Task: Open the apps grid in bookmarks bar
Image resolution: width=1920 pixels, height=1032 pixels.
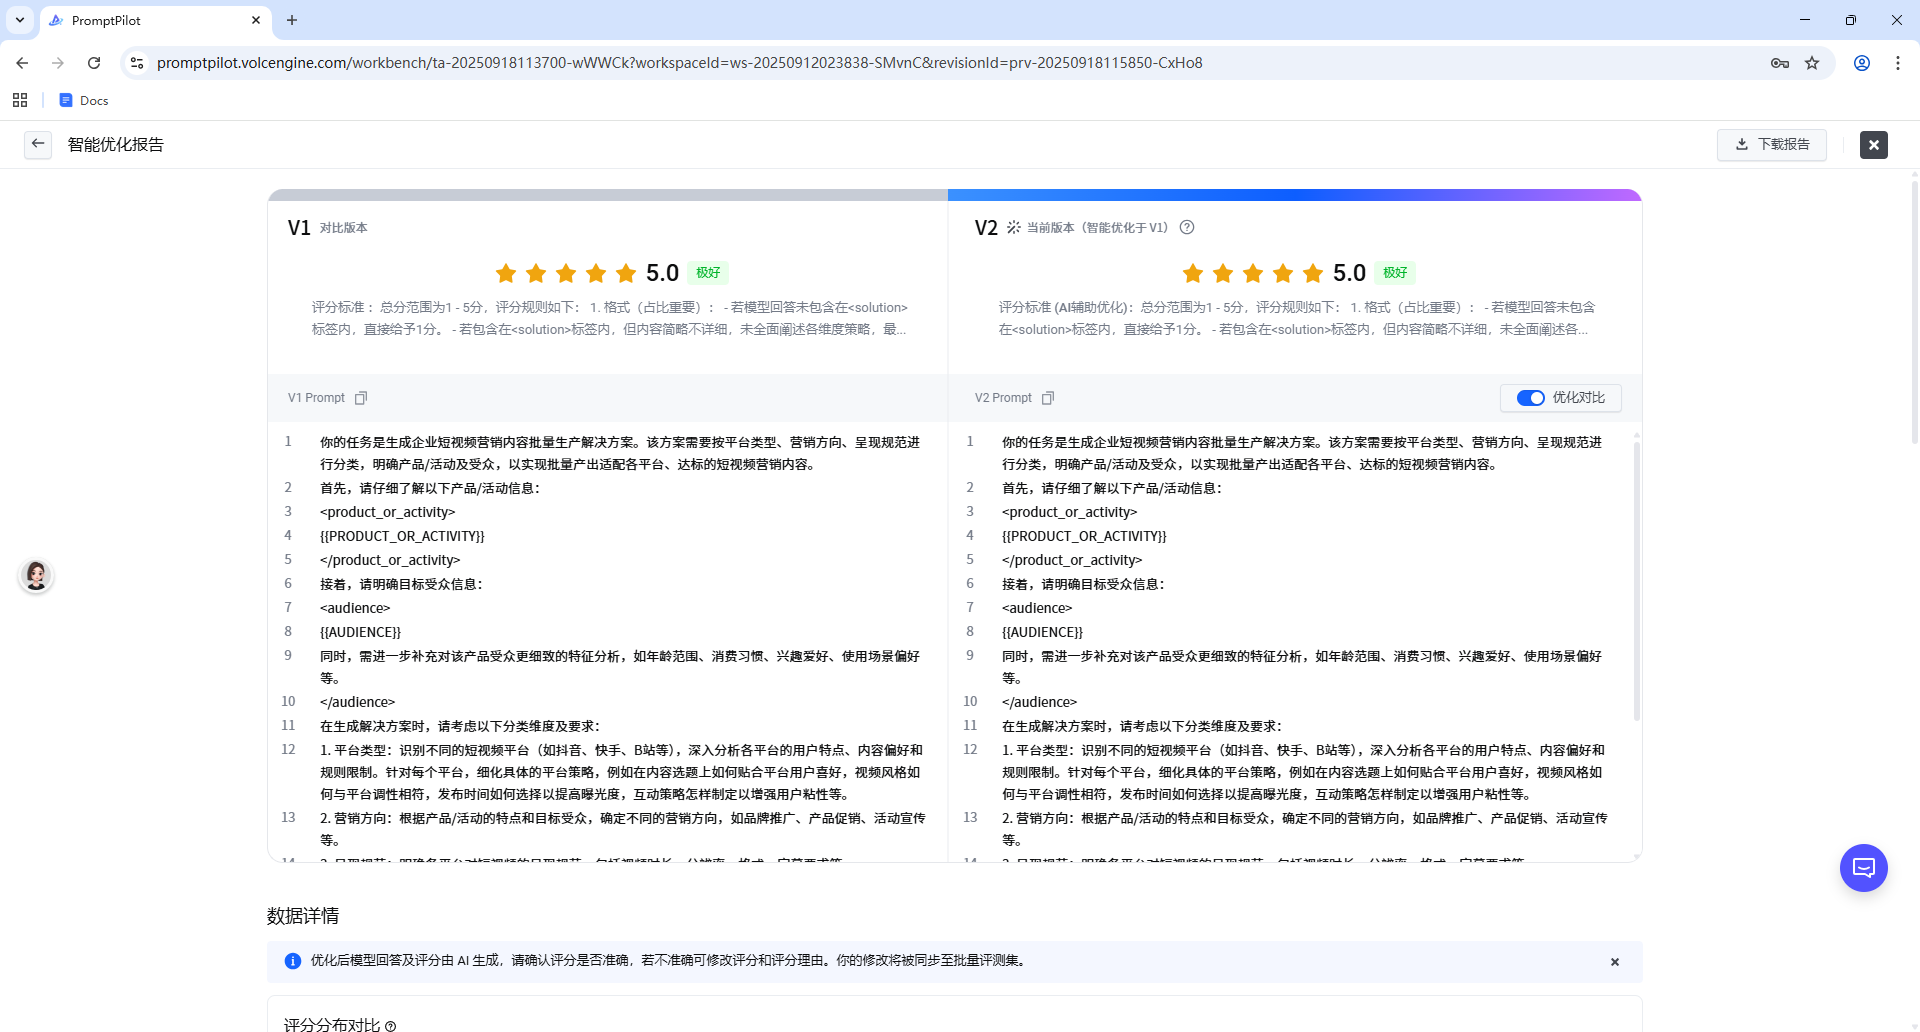Action: [20, 100]
